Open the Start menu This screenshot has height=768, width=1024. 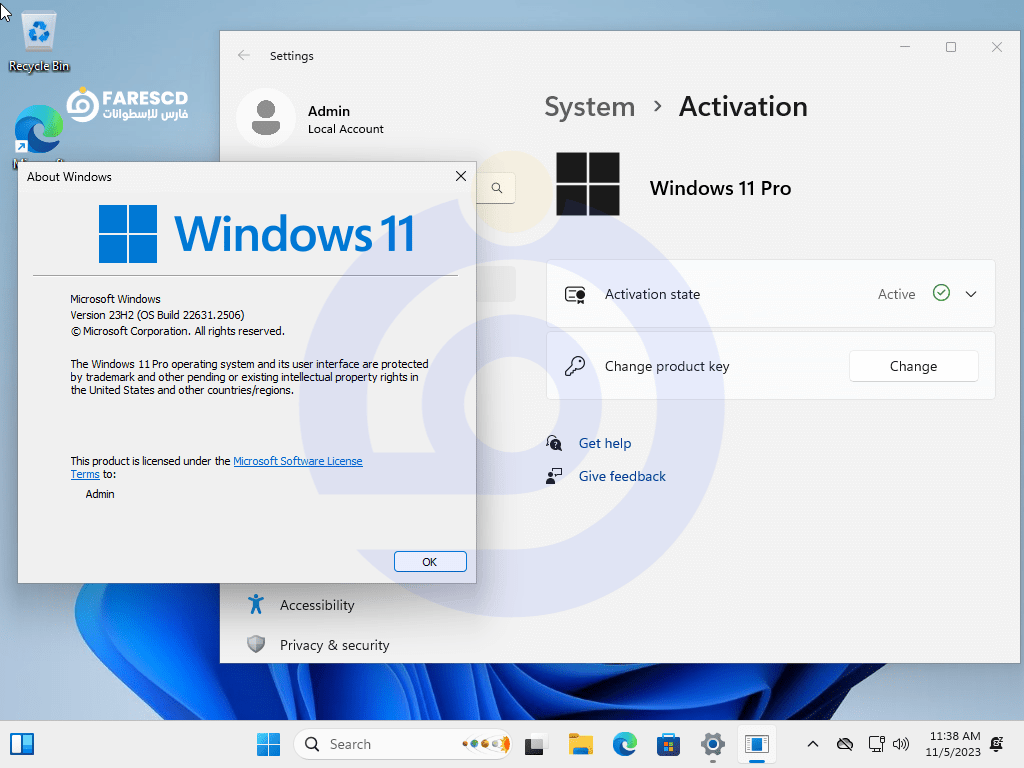268,744
